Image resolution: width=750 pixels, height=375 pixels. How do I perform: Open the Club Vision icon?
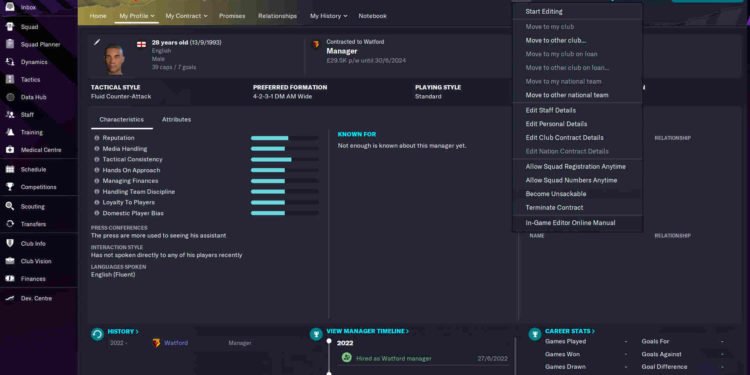tap(10, 261)
